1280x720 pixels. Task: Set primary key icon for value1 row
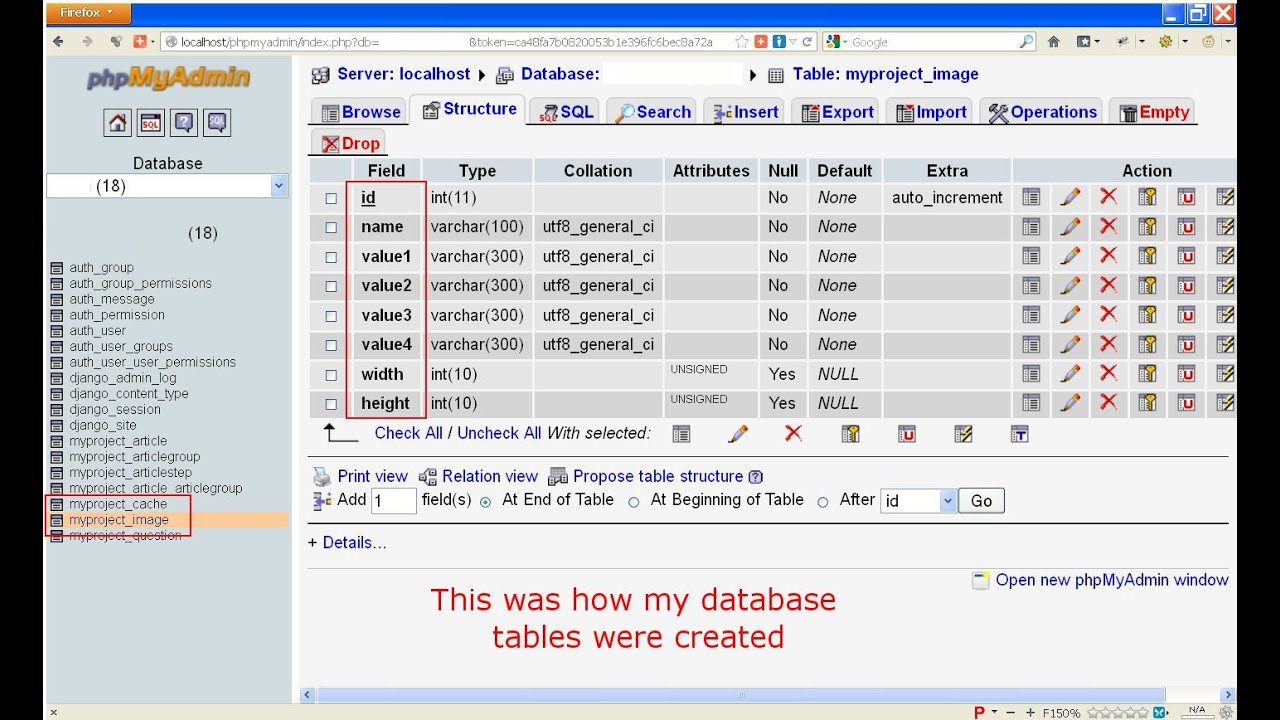tap(1147, 256)
